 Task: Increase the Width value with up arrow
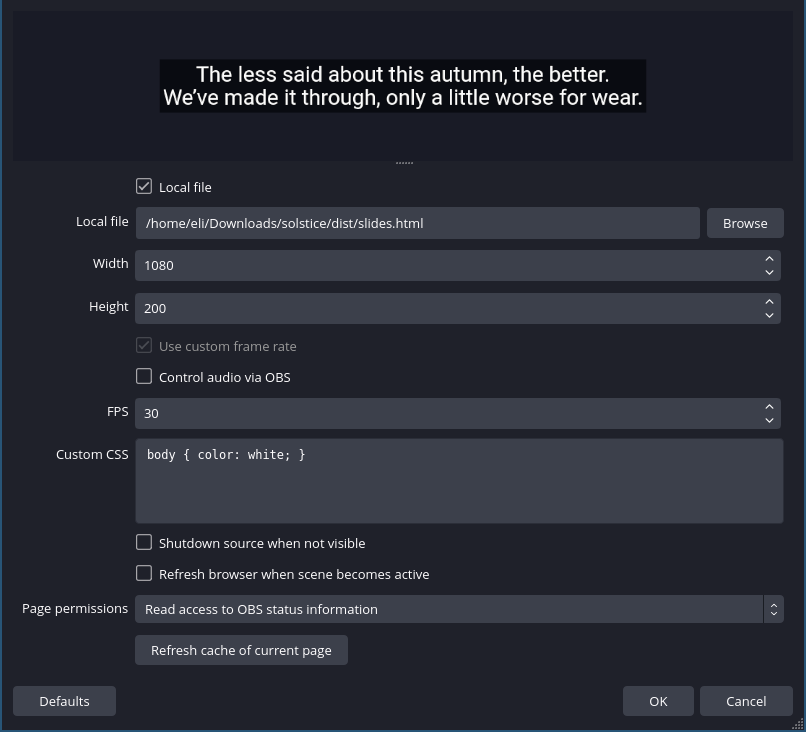769,259
